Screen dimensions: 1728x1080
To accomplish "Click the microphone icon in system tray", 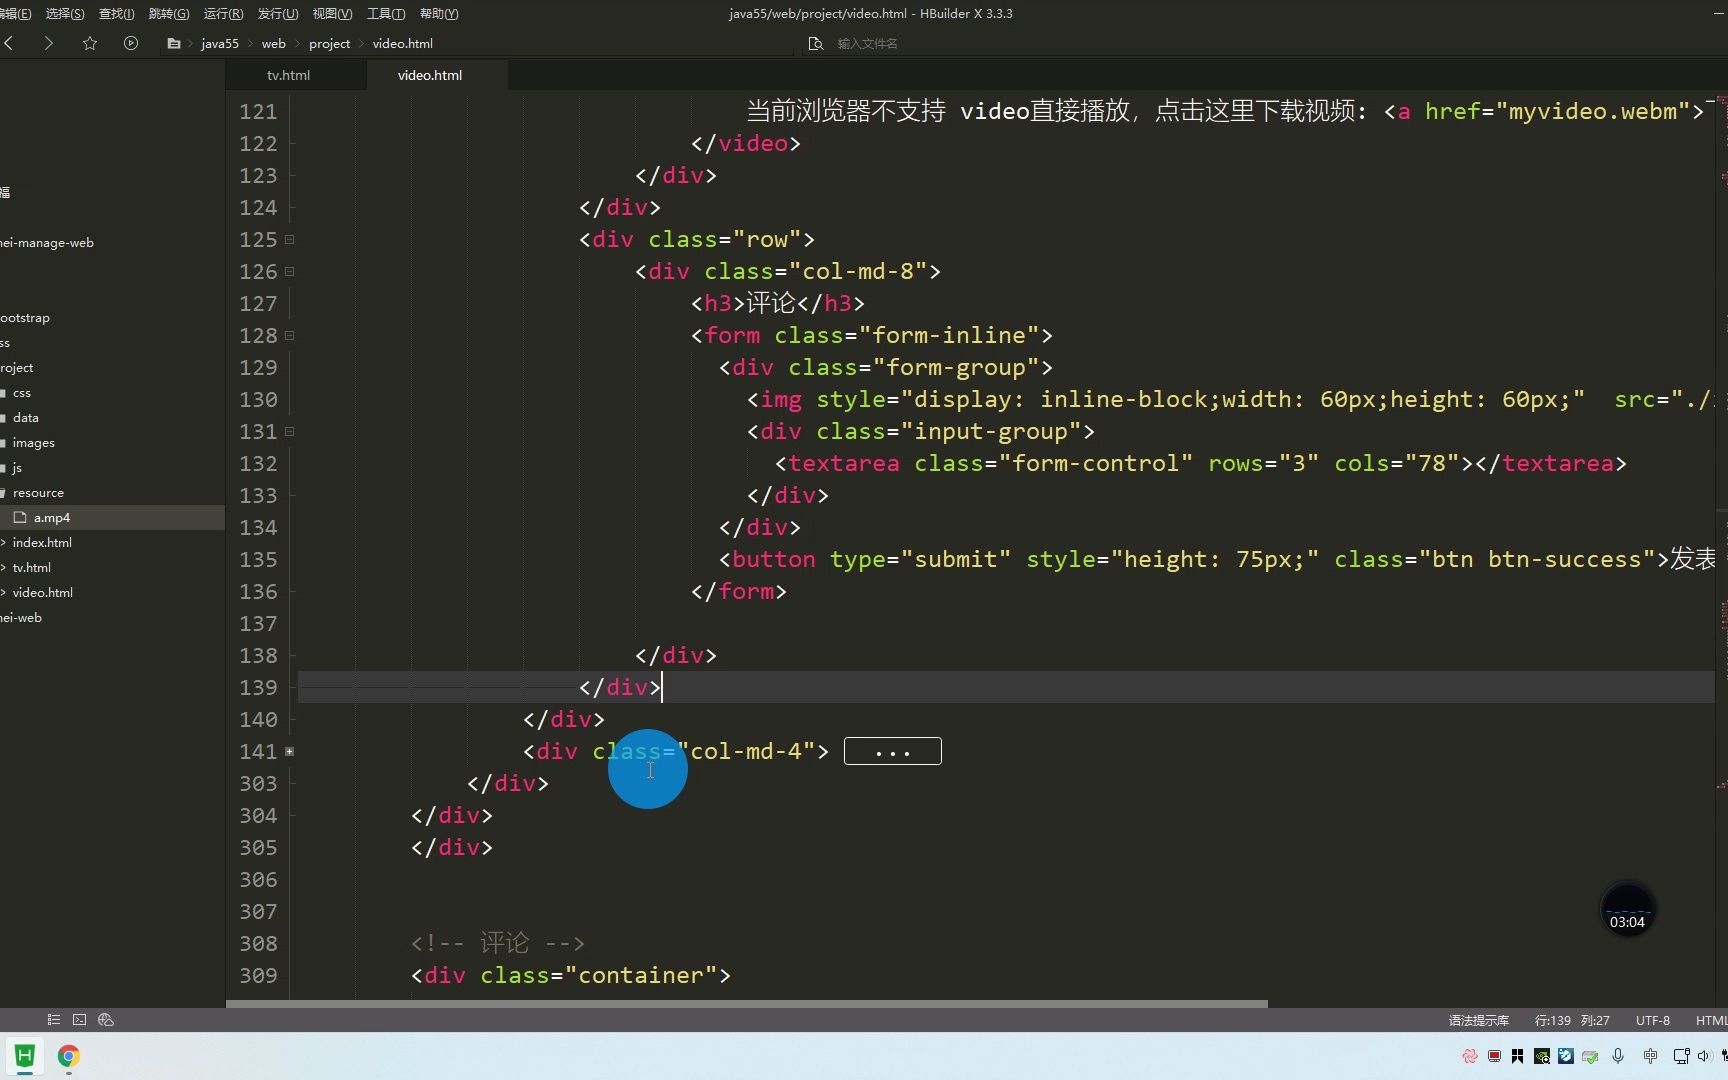I will (1618, 1056).
